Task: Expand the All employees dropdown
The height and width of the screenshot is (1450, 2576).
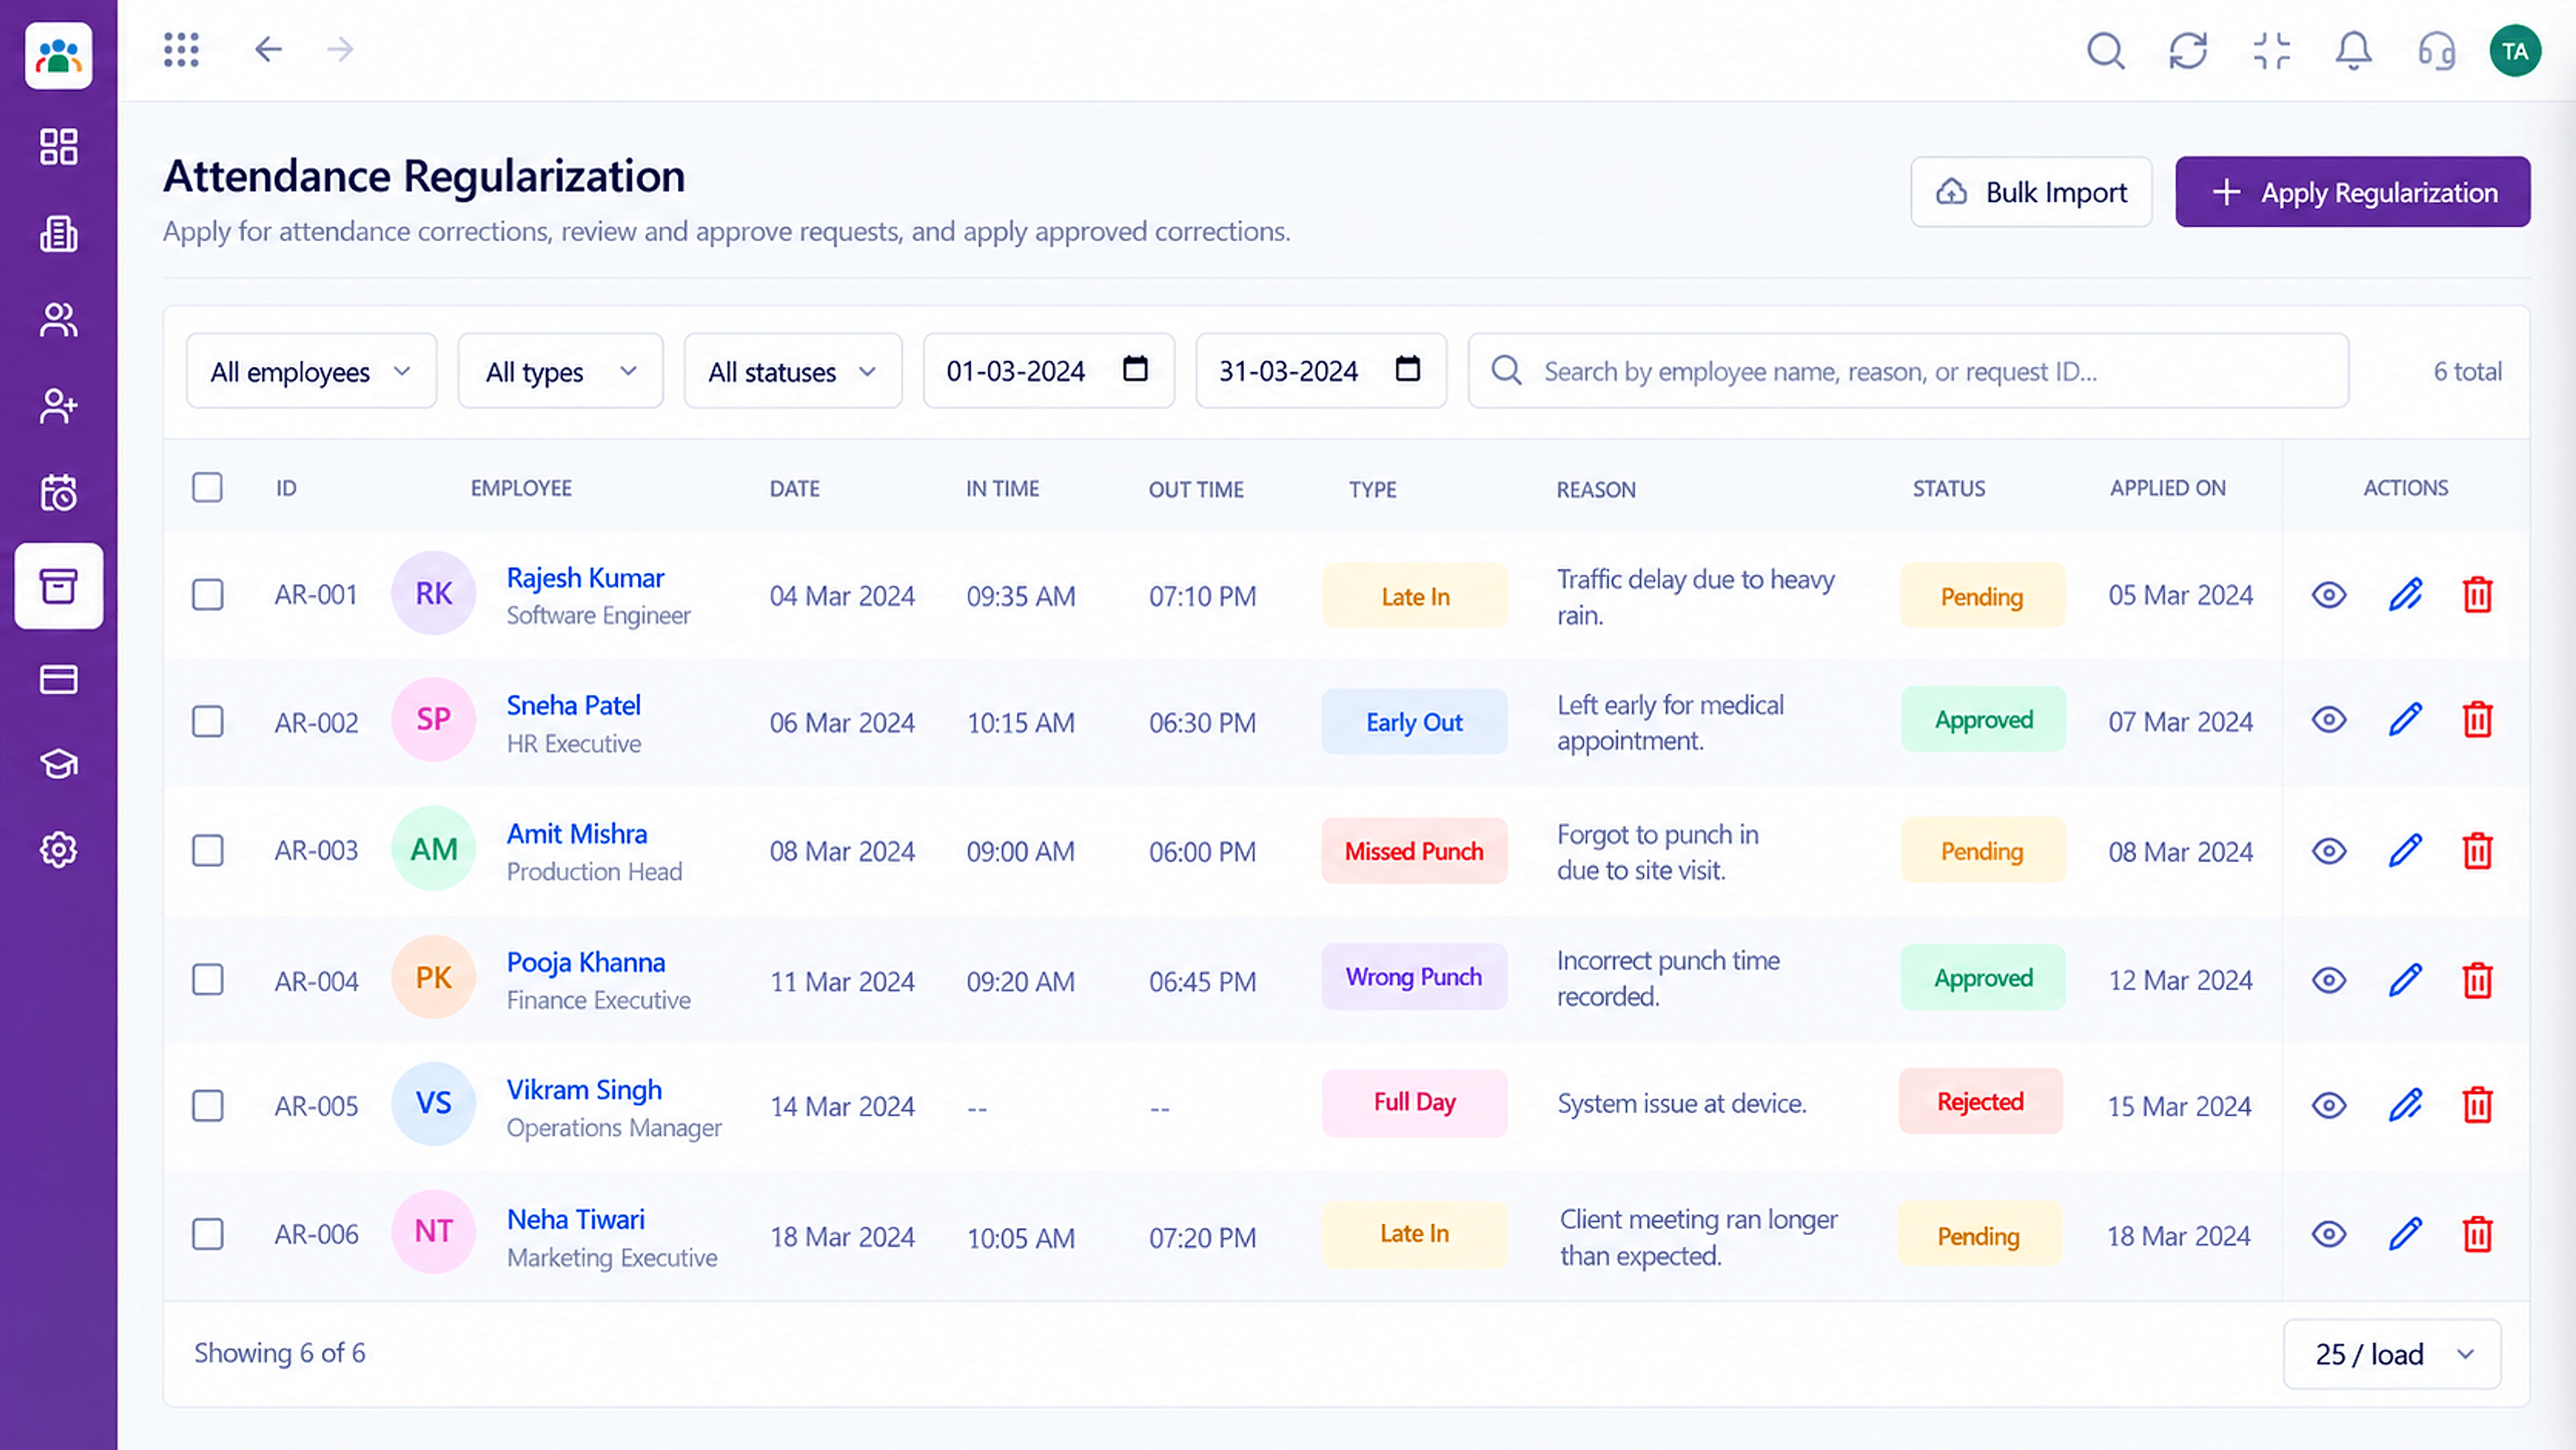Action: (311, 371)
